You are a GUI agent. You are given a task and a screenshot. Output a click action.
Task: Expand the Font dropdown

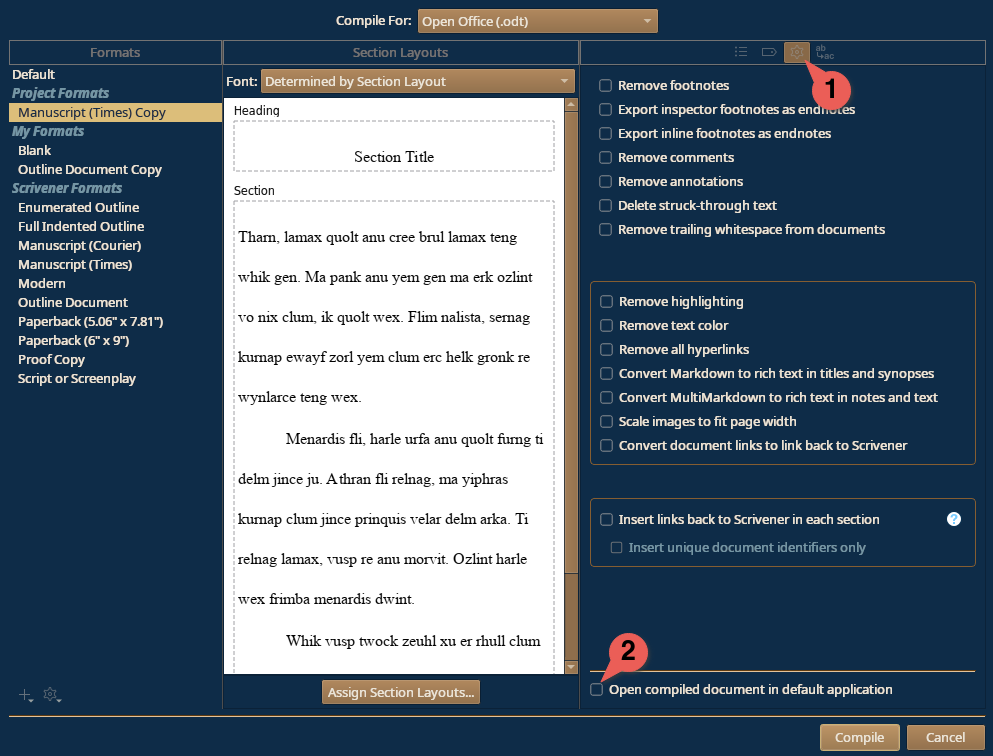tap(418, 82)
